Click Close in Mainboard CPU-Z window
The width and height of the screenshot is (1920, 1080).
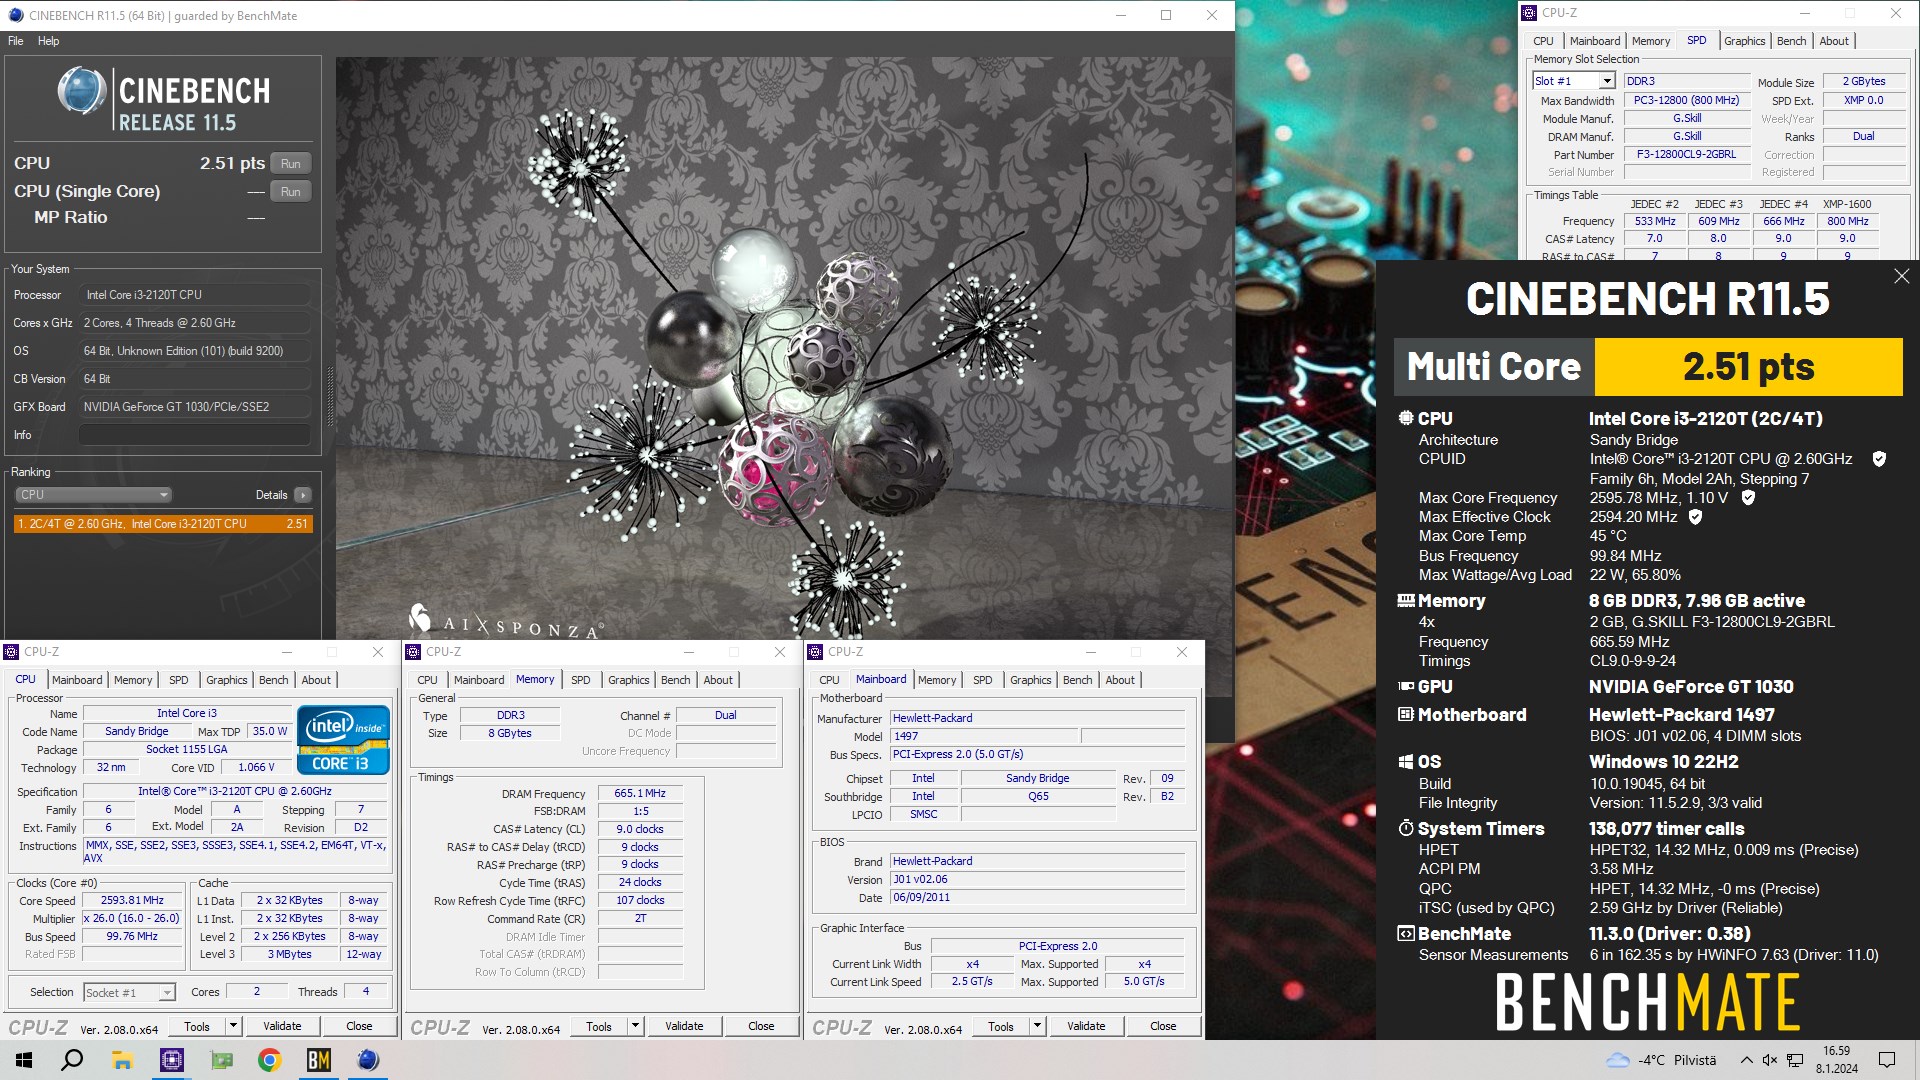click(x=1163, y=1026)
